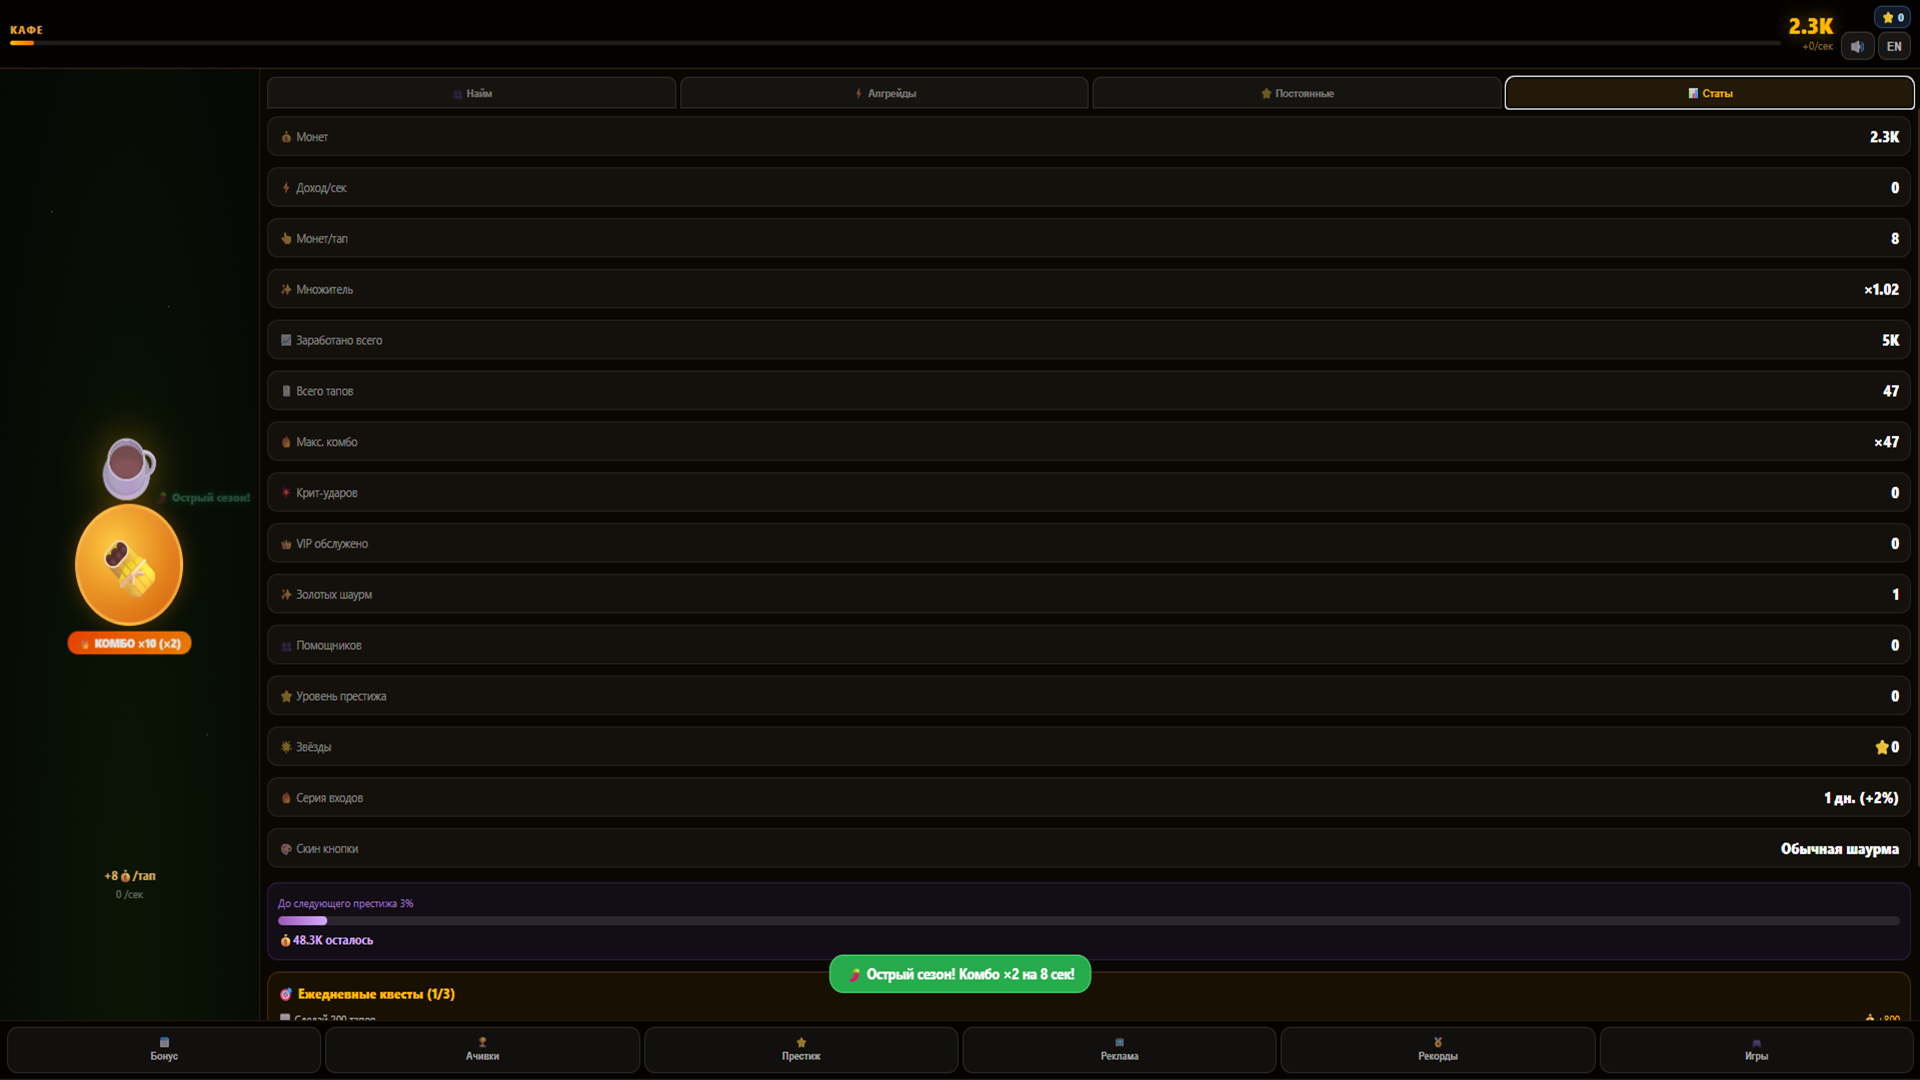This screenshot has height=1080, width=1920.
Task: Select the Статы tab
Action: coord(1710,93)
